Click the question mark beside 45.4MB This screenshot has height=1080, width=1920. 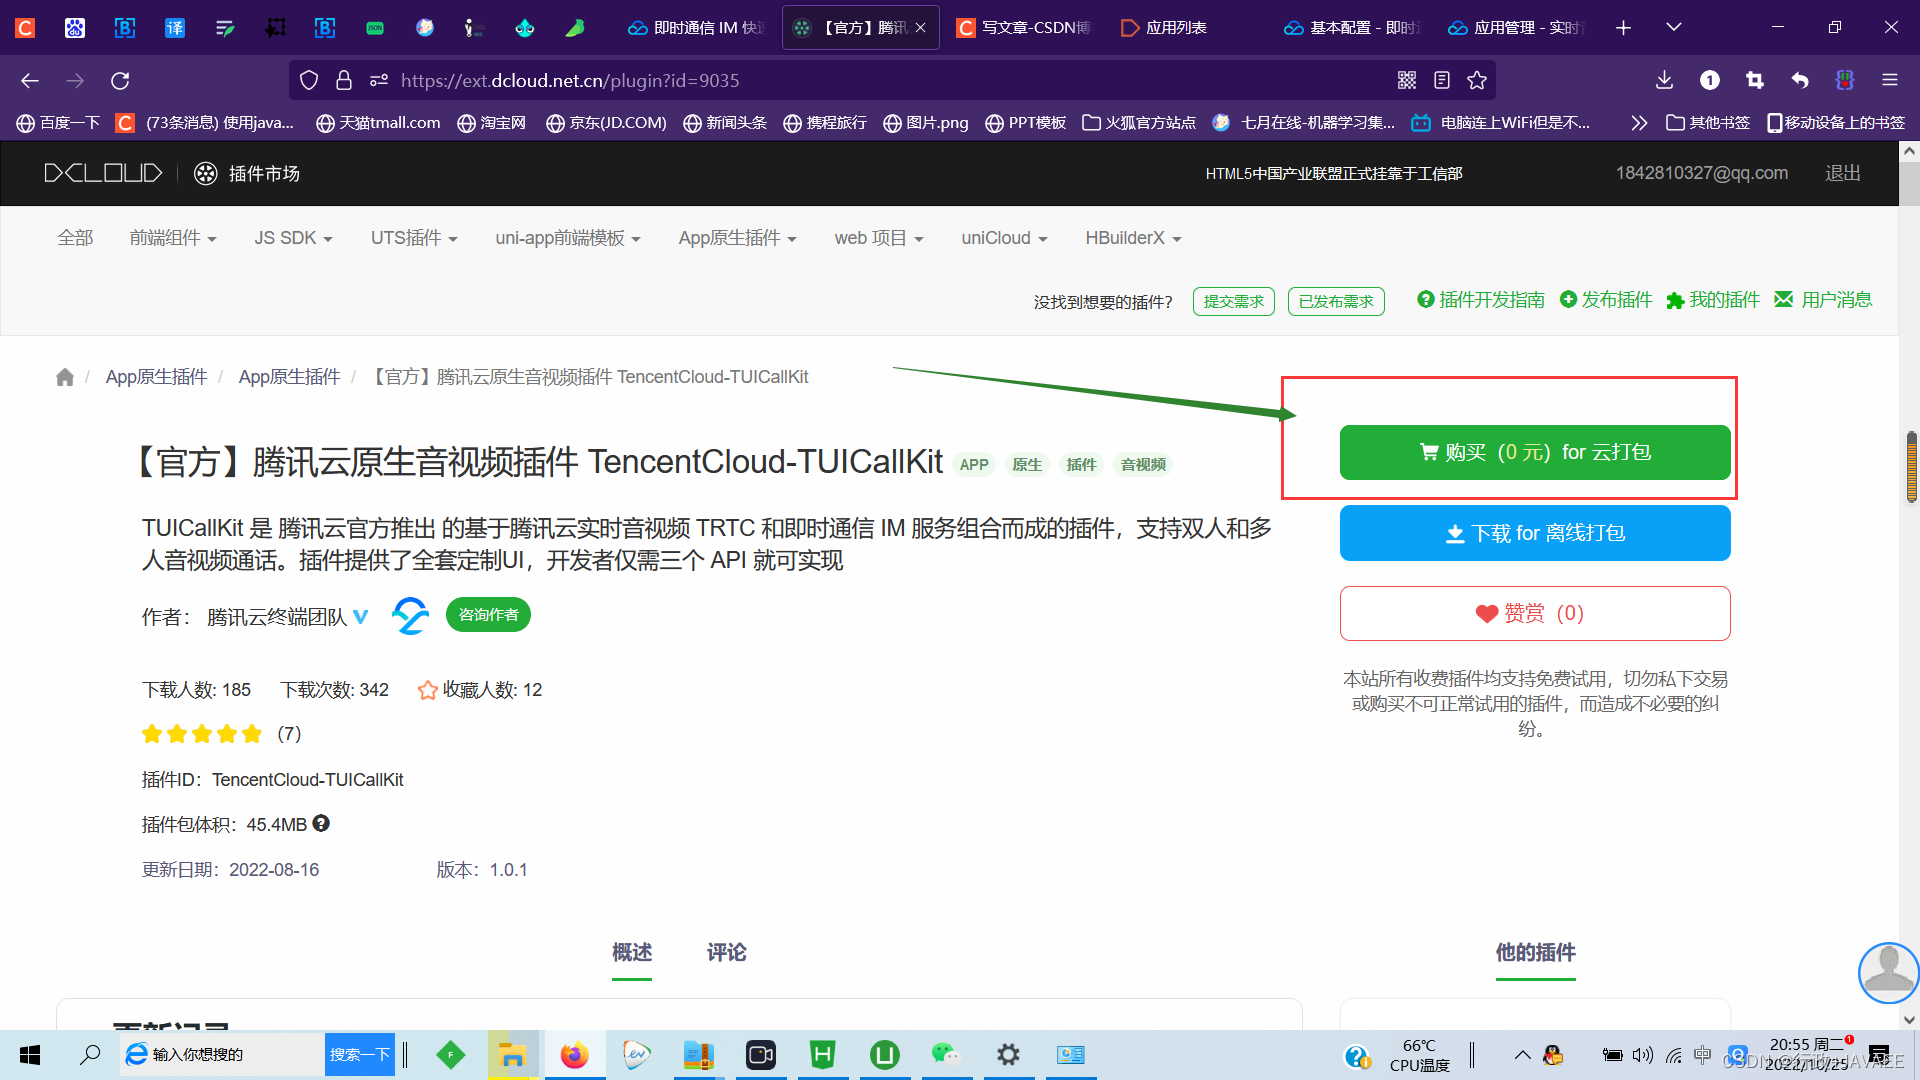pos(321,823)
